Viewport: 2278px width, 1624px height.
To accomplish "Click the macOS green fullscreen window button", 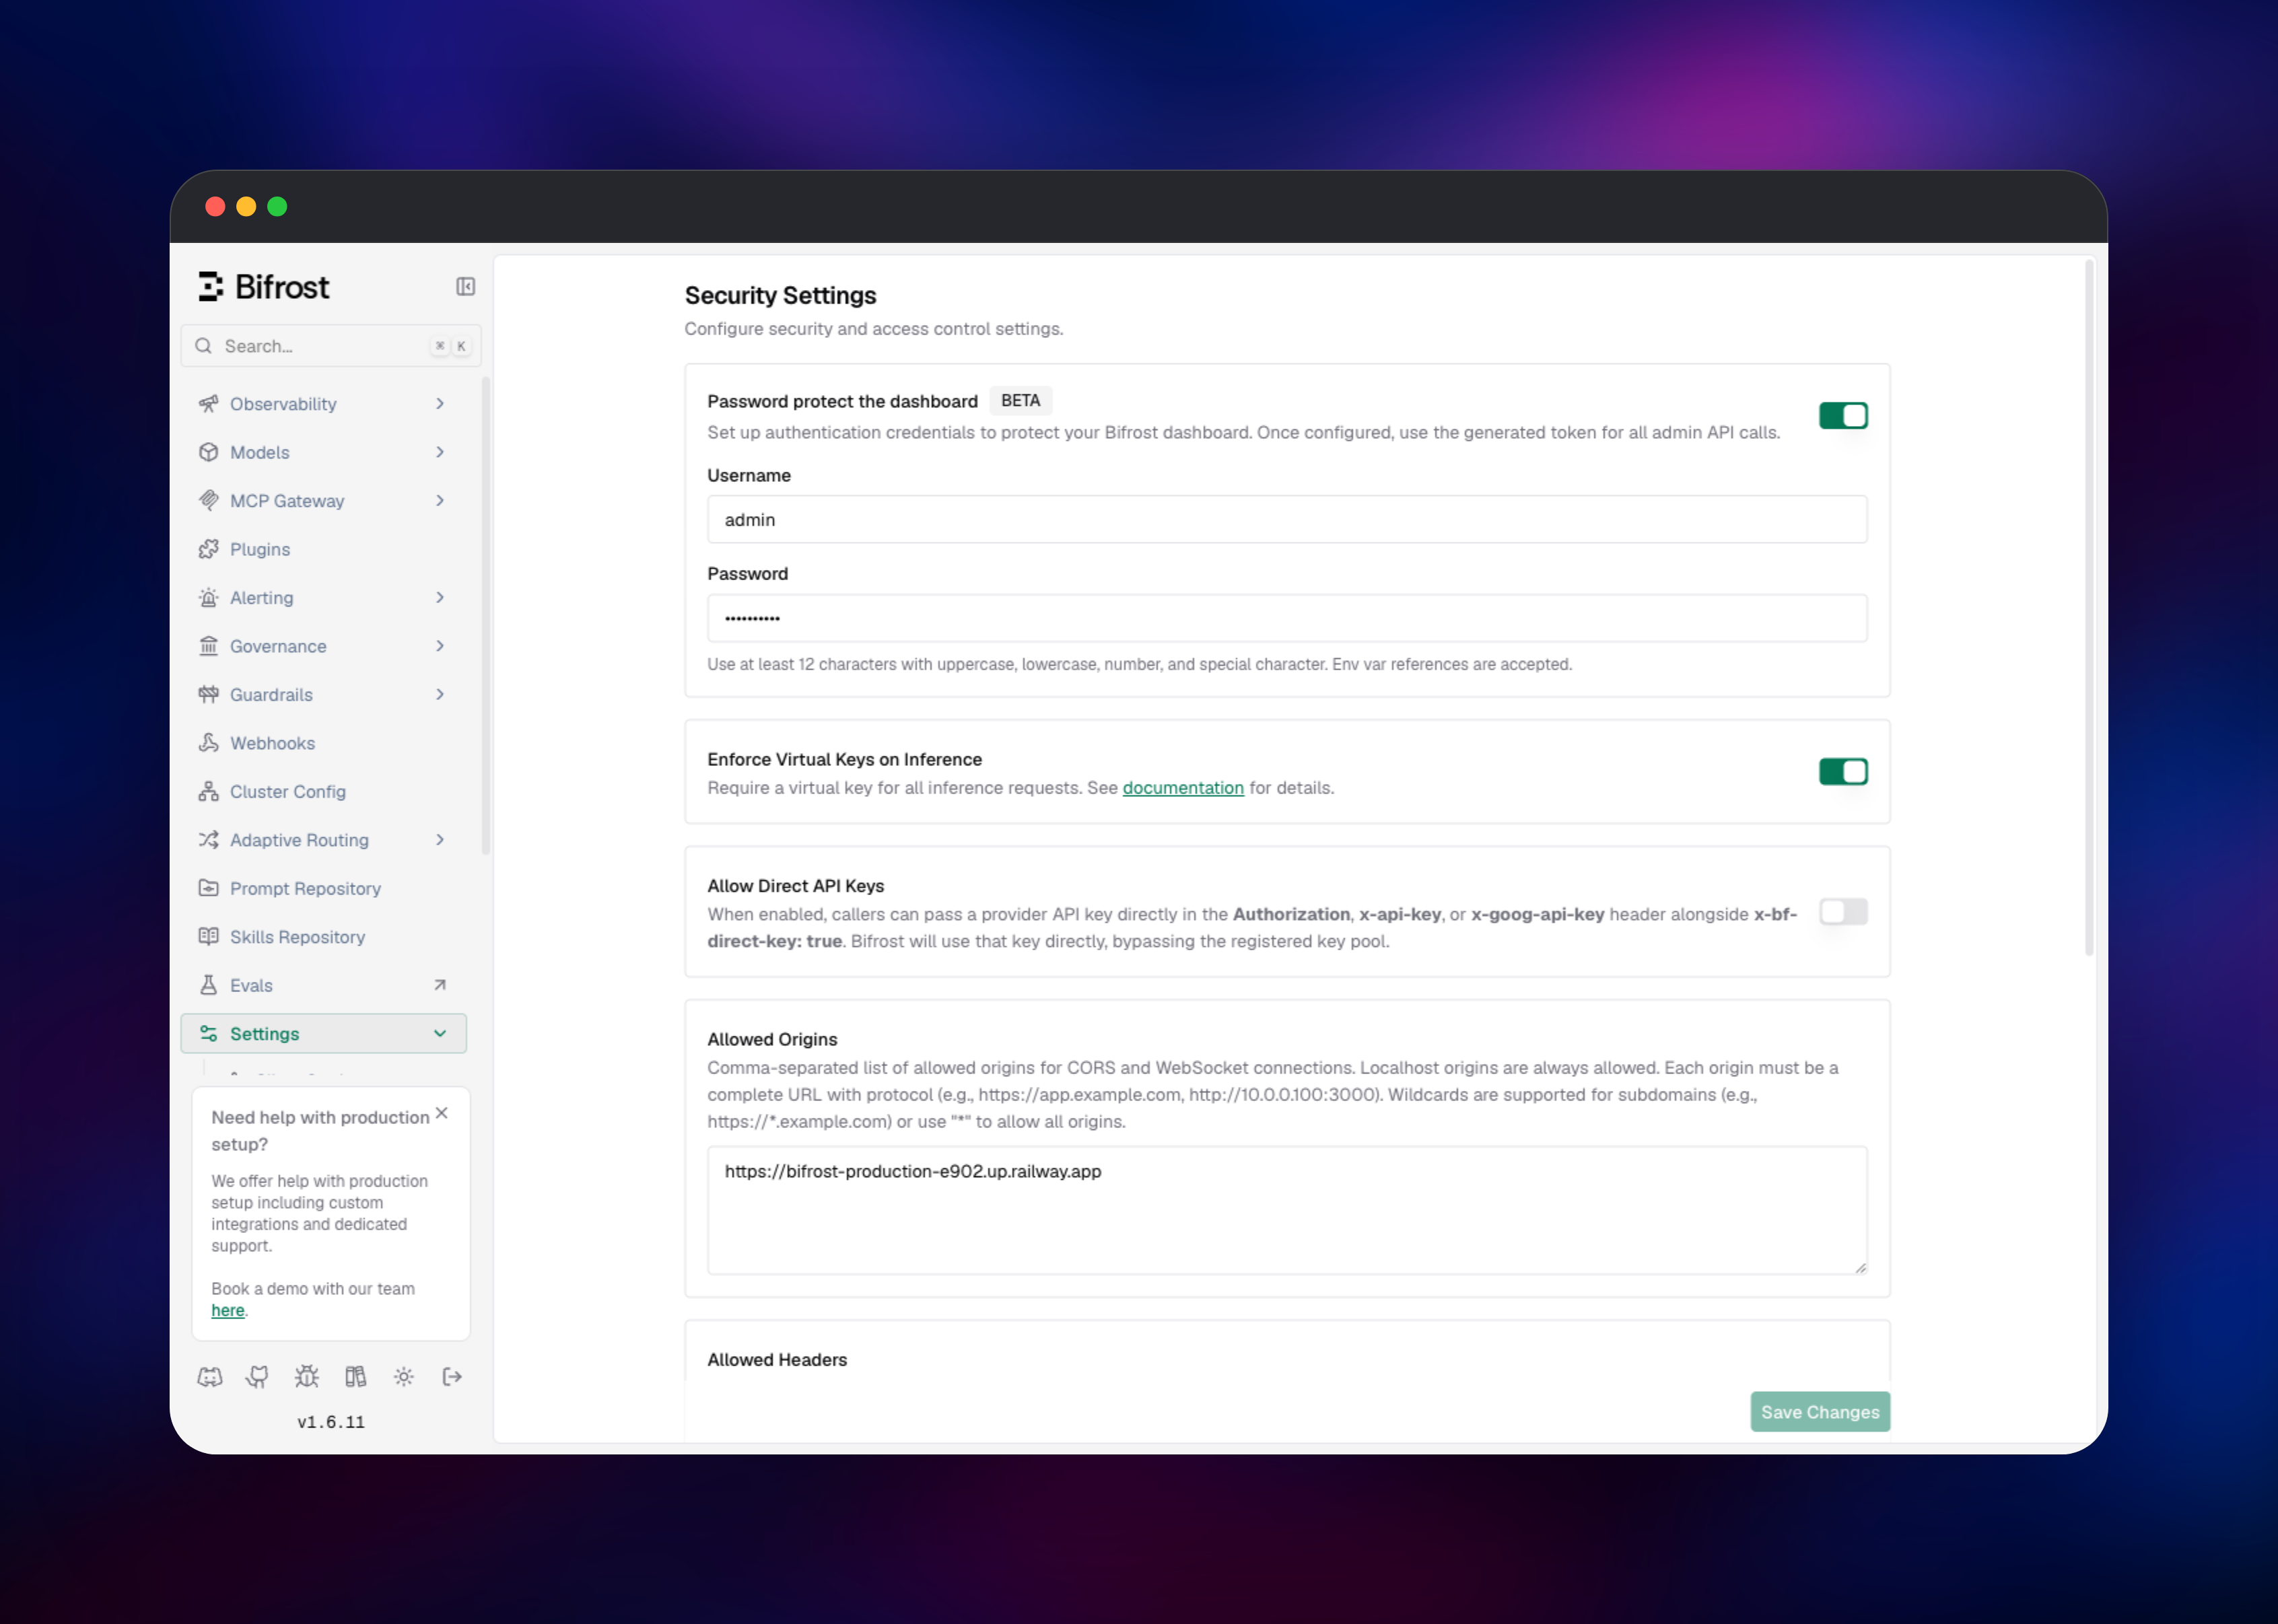I will 277,207.
